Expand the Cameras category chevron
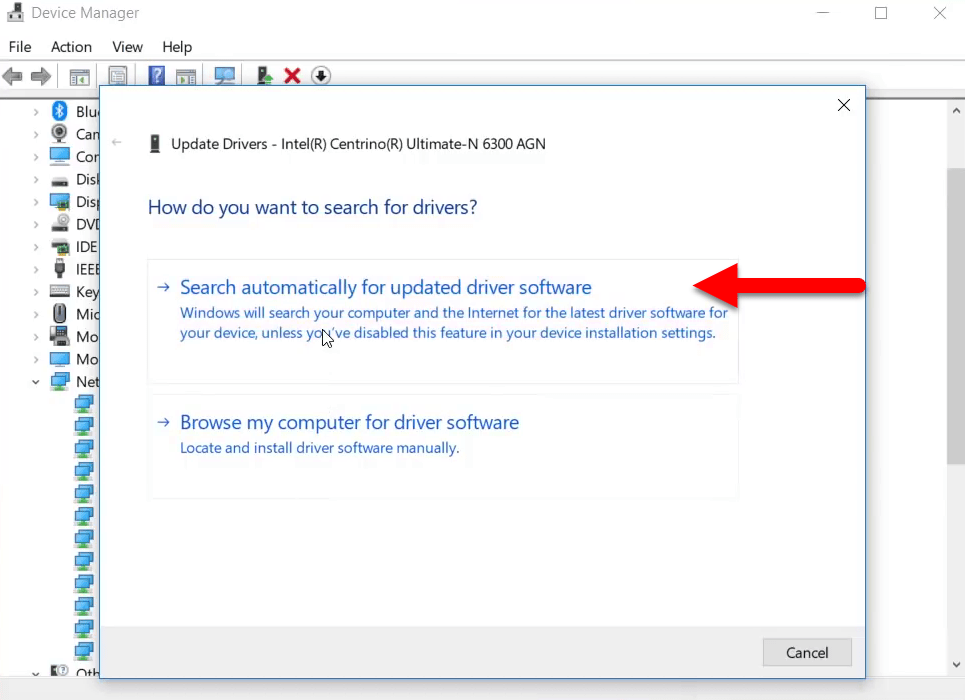Screen dimensions: 965x700 (x=36, y=134)
